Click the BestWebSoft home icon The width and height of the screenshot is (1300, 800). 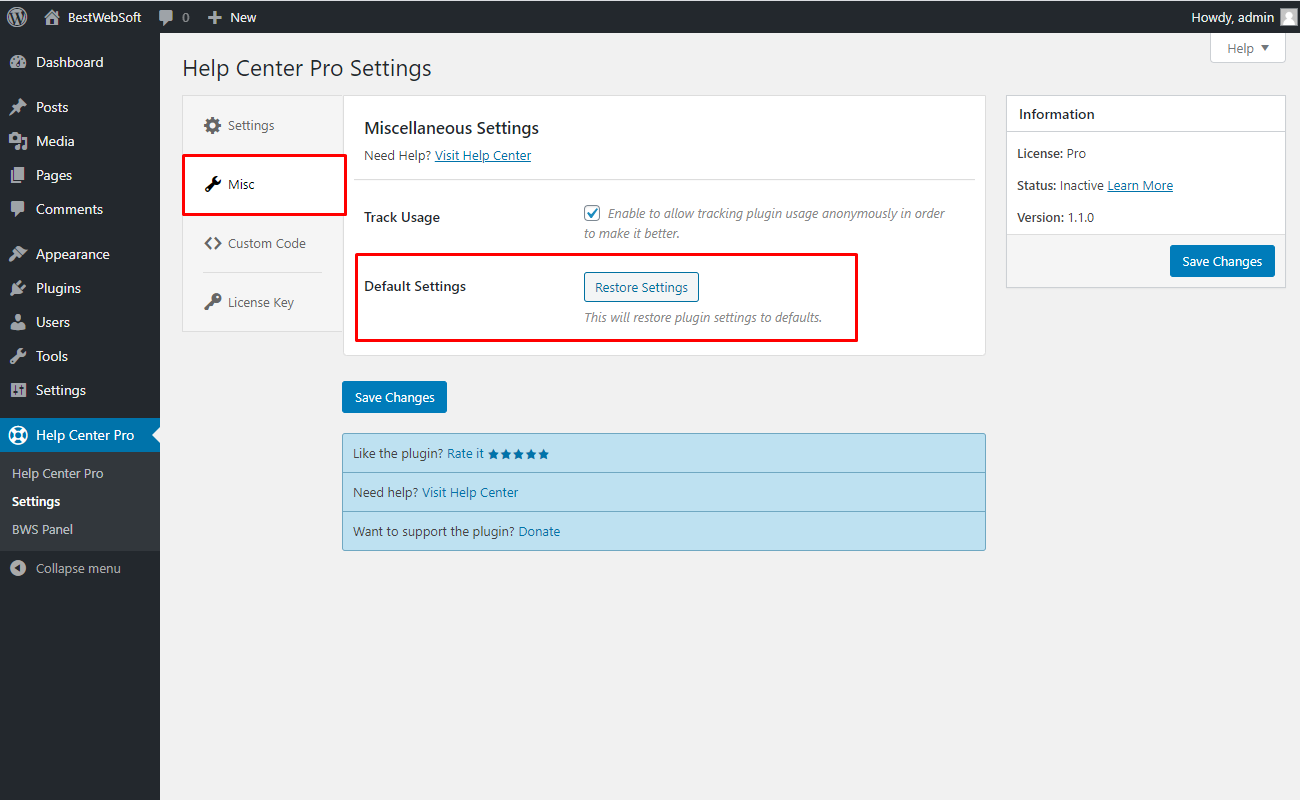[x=52, y=17]
